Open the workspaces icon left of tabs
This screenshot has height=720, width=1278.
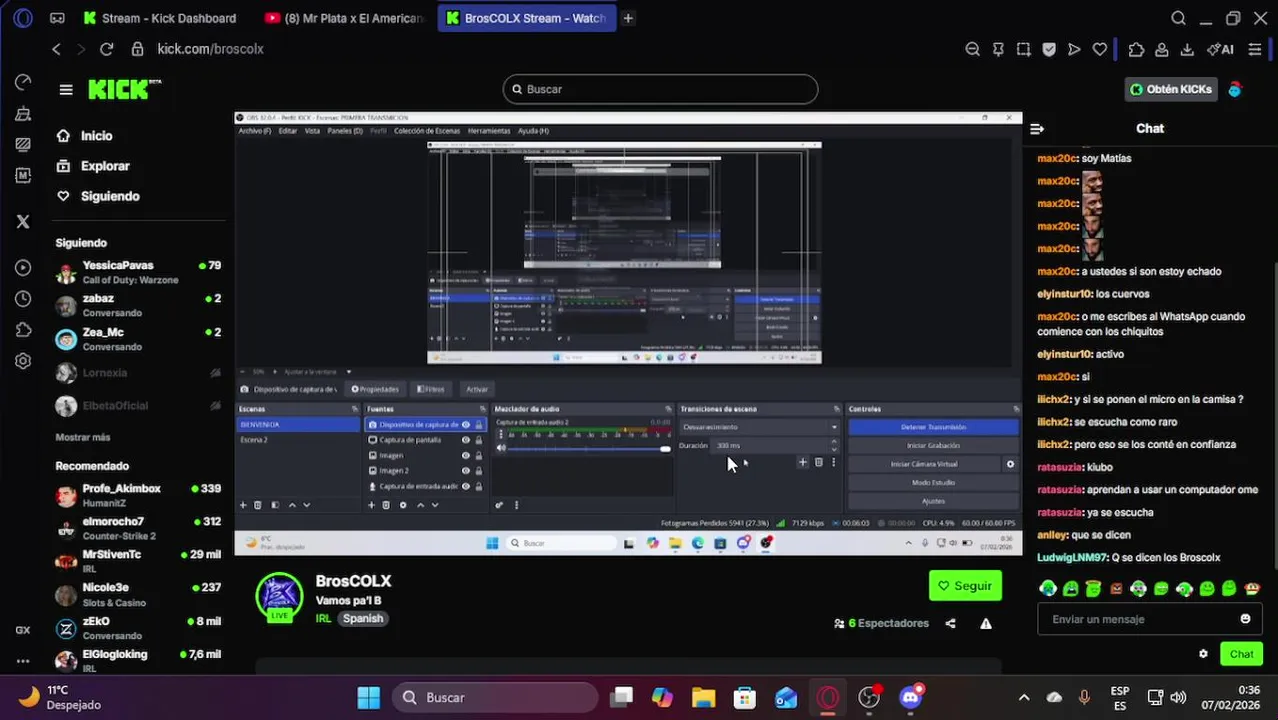(57, 18)
